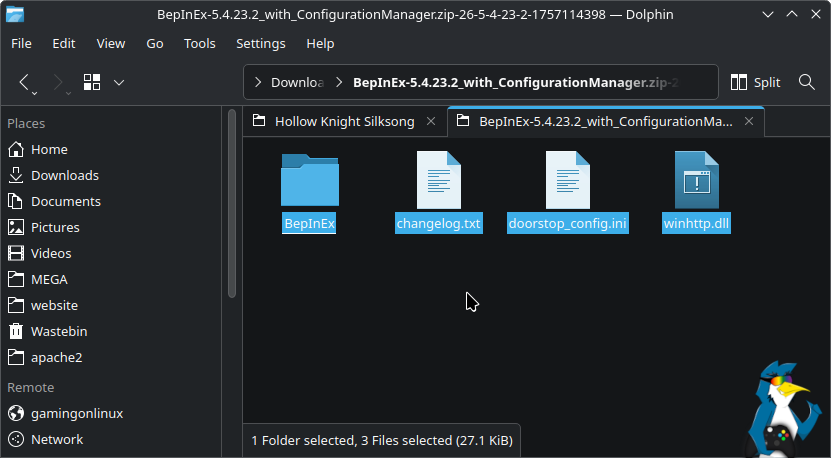The height and width of the screenshot is (458, 831).
Task: Open the File menu
Action: 21,44
